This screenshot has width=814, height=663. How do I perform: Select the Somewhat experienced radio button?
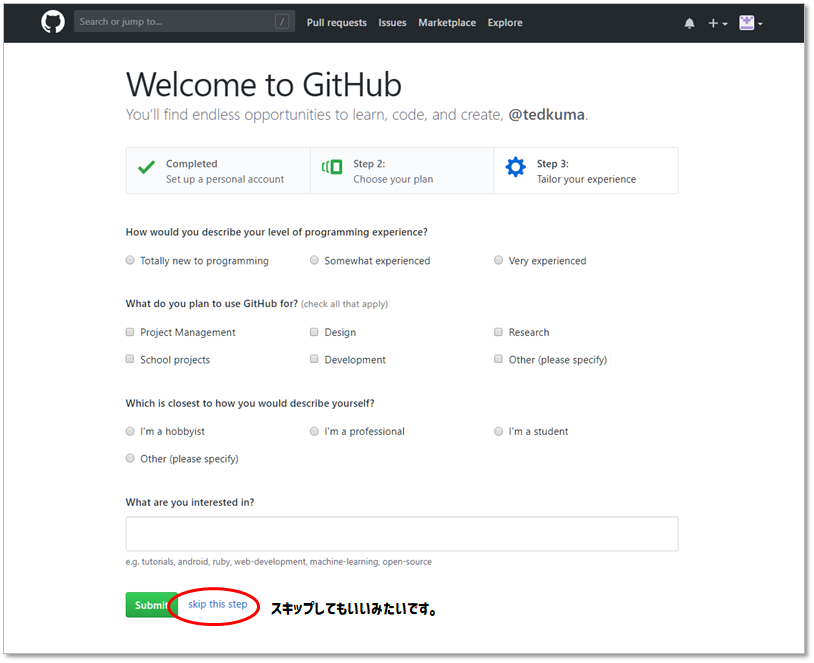(314, 259)
